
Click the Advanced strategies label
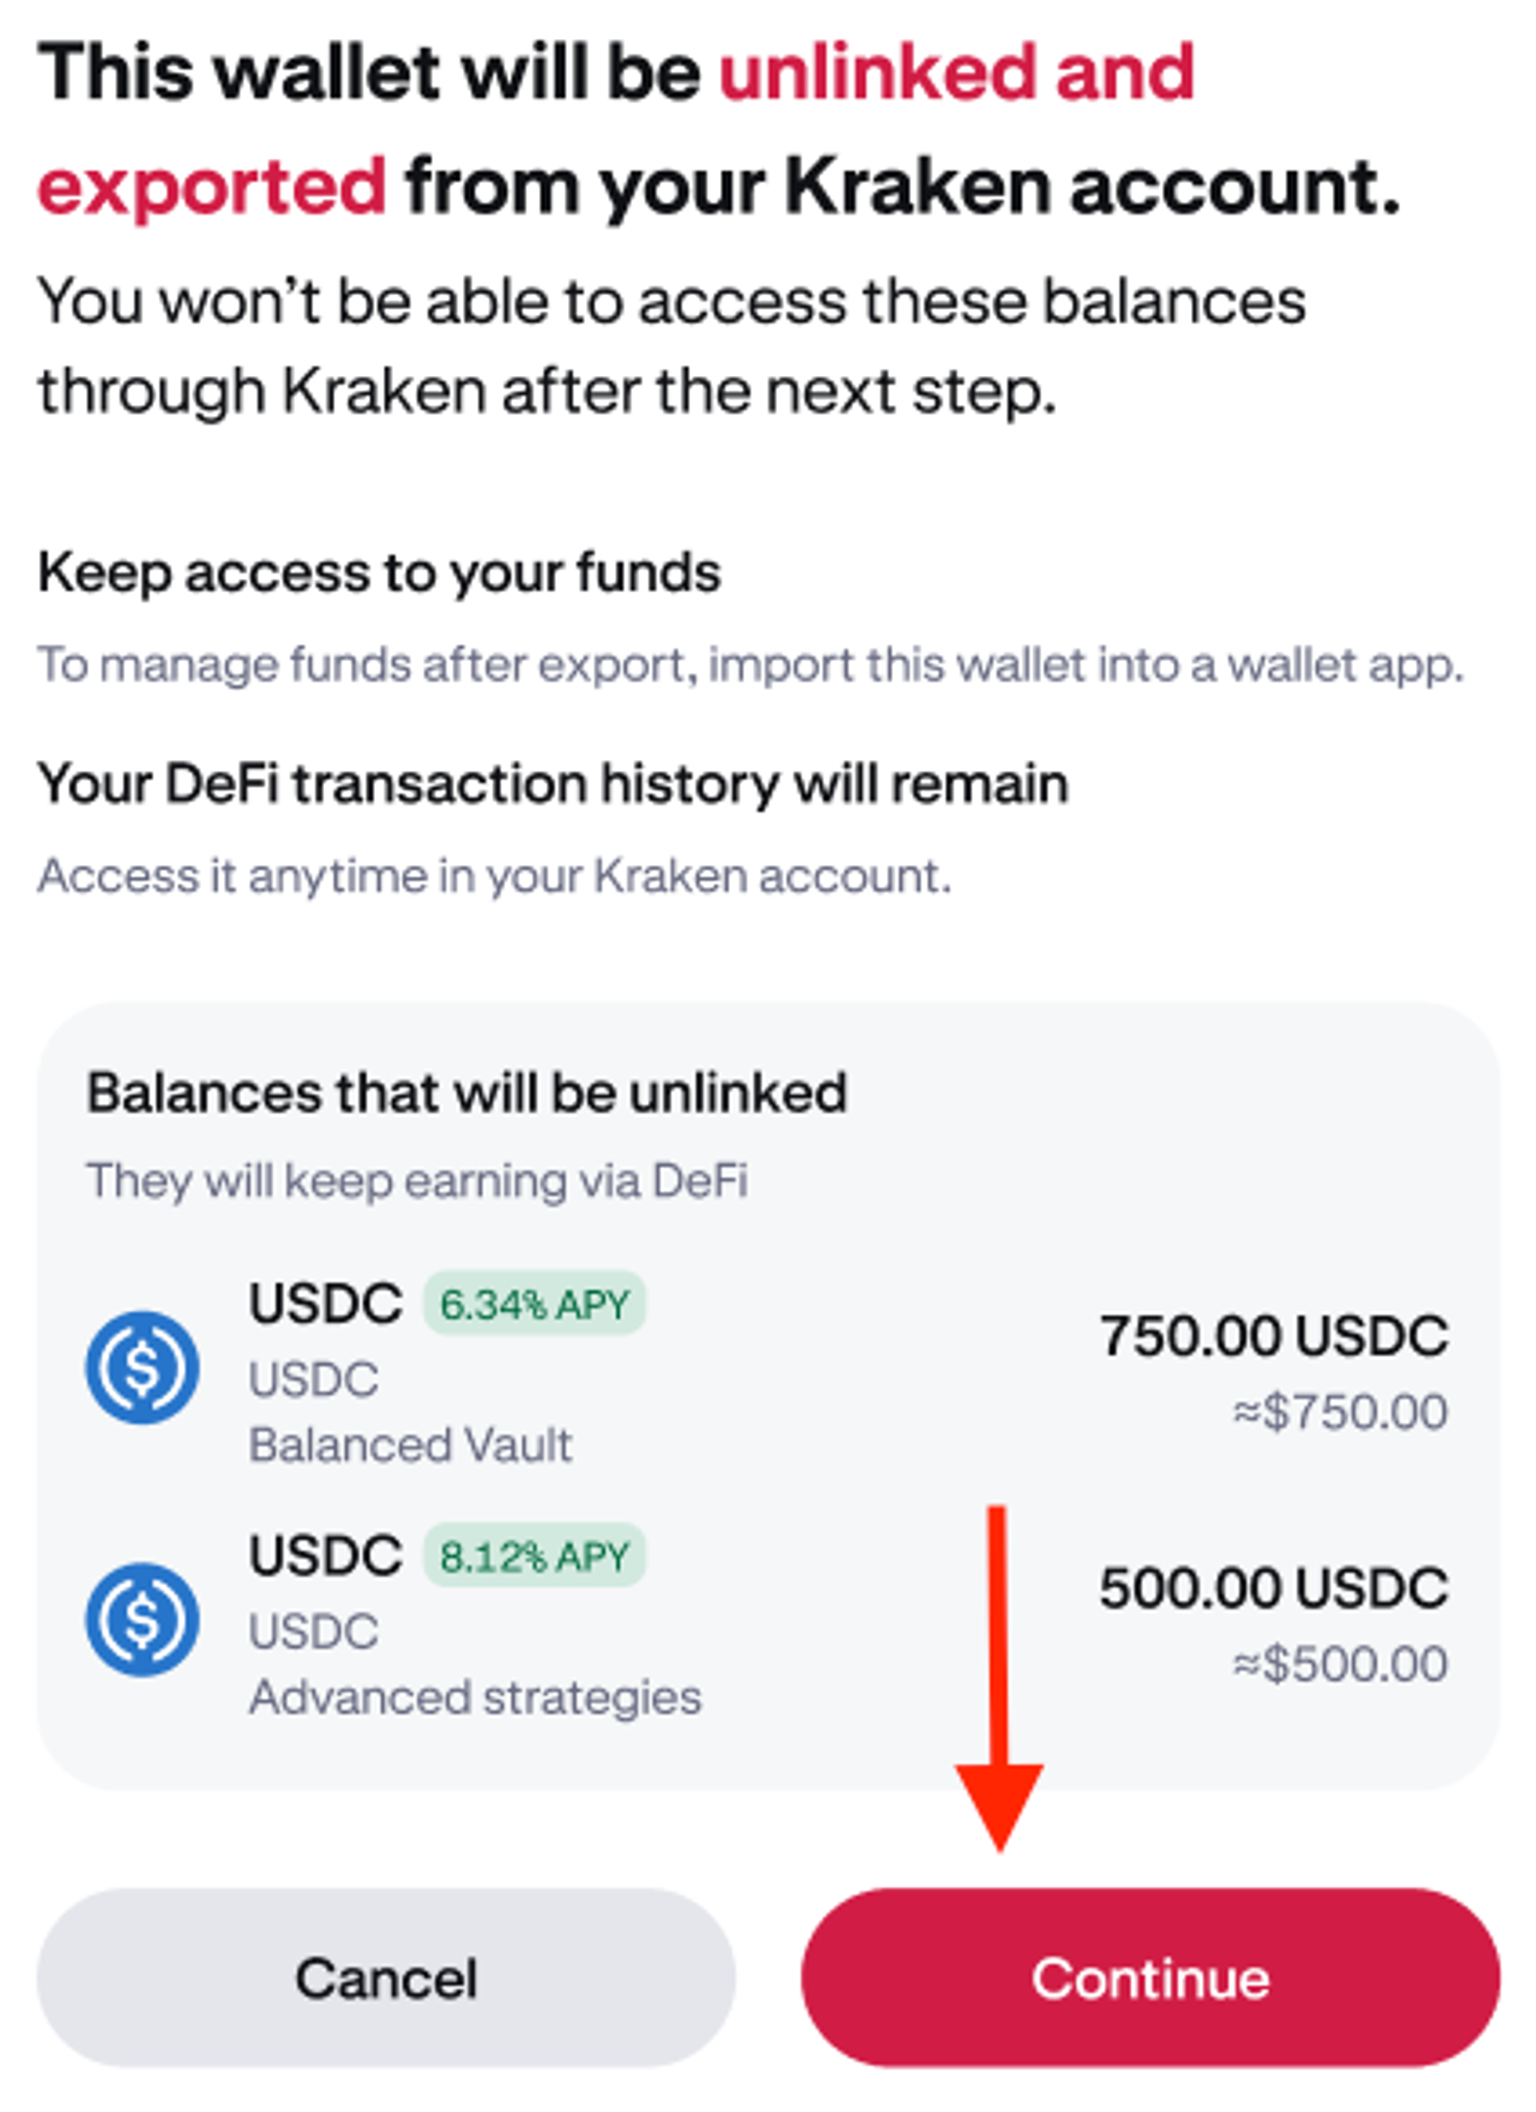[475, 1697]
